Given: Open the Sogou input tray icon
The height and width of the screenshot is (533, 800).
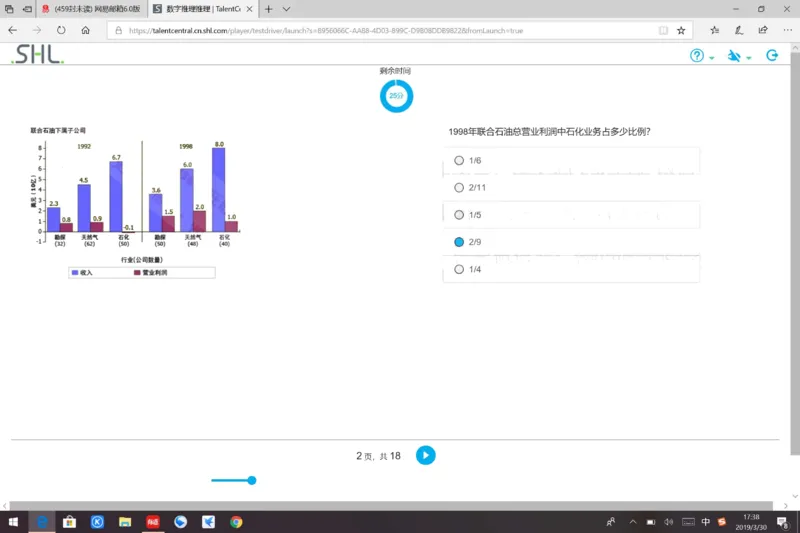Looking at the screenshot, I should click(722, 522).
